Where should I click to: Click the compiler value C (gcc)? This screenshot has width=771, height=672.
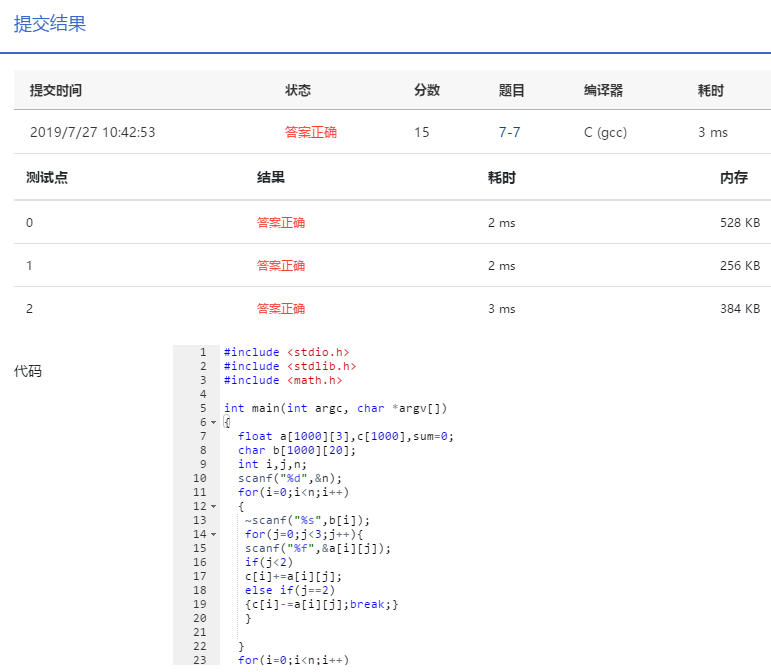605,132
